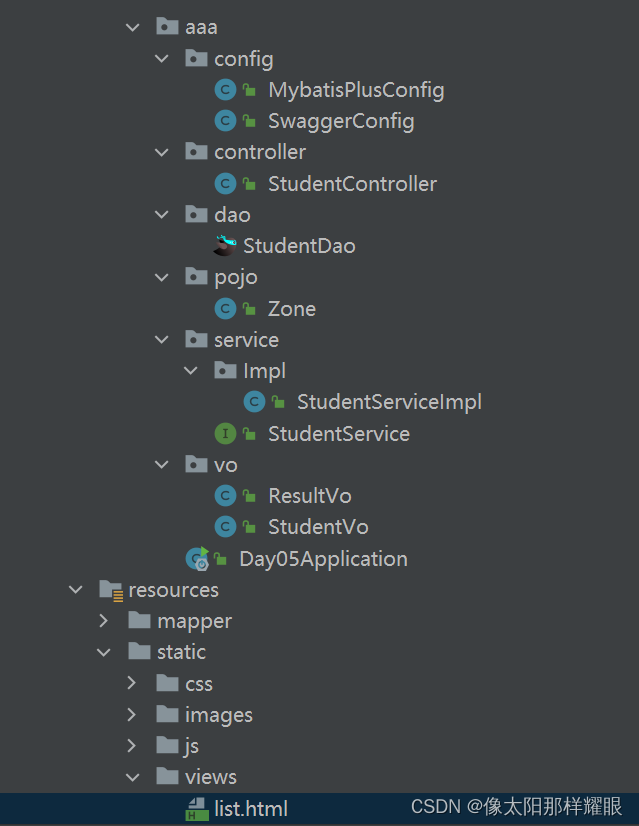This screenshot has width=639, height=826.
Task: Click the Spring Boot icon on Day05Application
Action: 196,558
